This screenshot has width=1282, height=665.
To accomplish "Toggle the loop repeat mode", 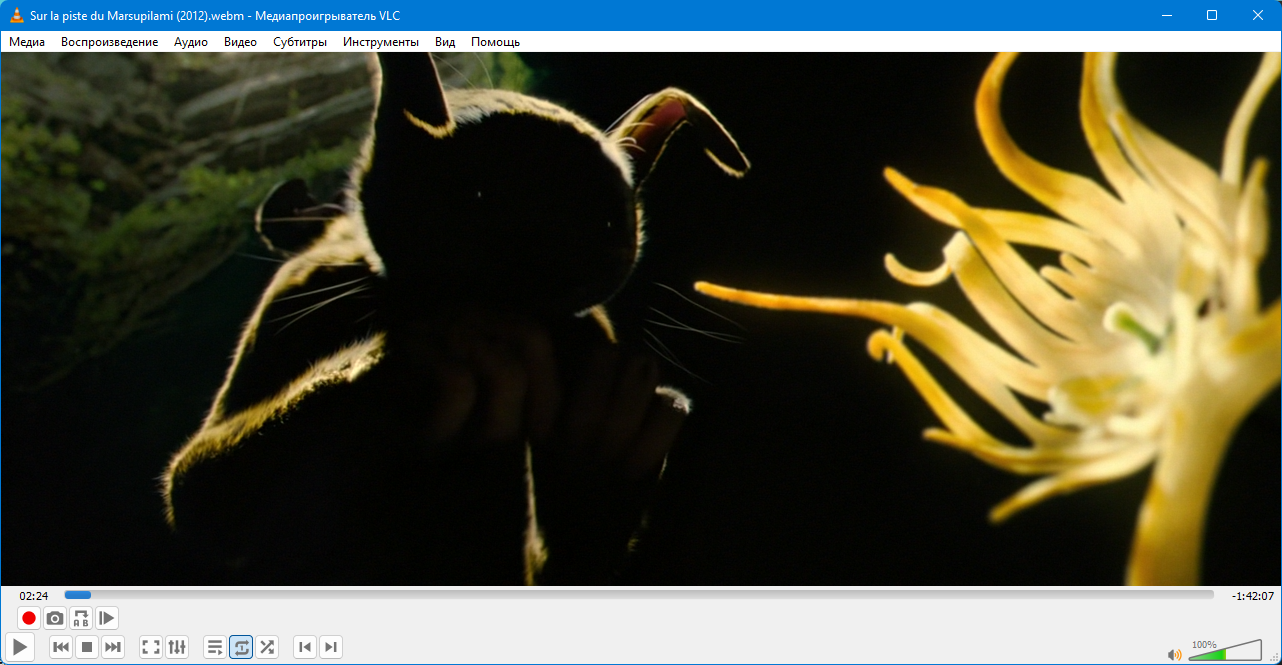I will (241, 647).
